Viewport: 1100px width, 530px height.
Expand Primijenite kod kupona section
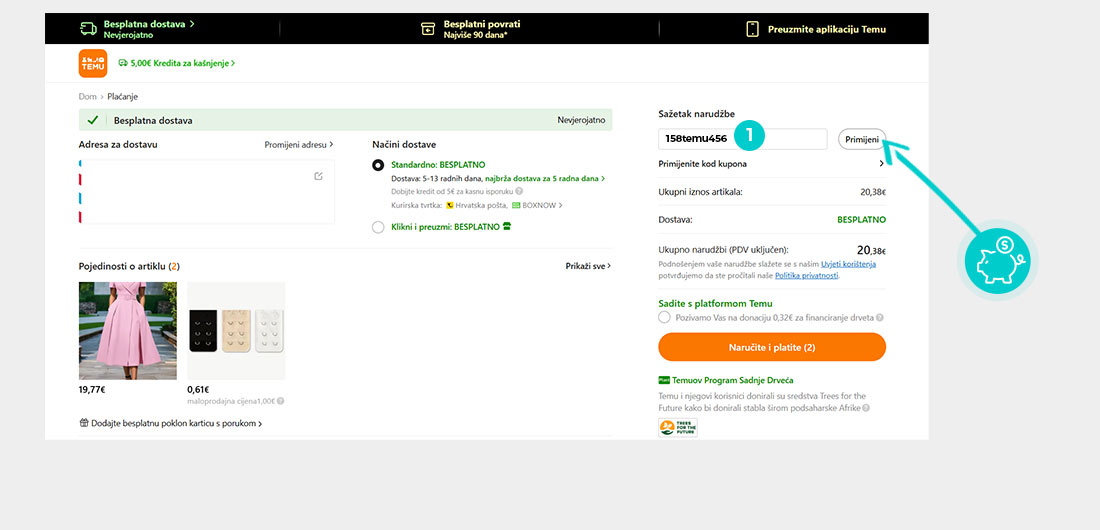click(772, 164)
